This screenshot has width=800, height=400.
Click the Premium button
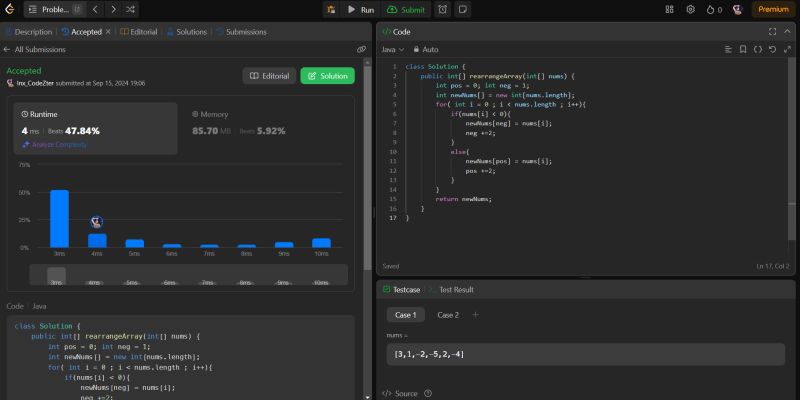(x=773, y=9)
